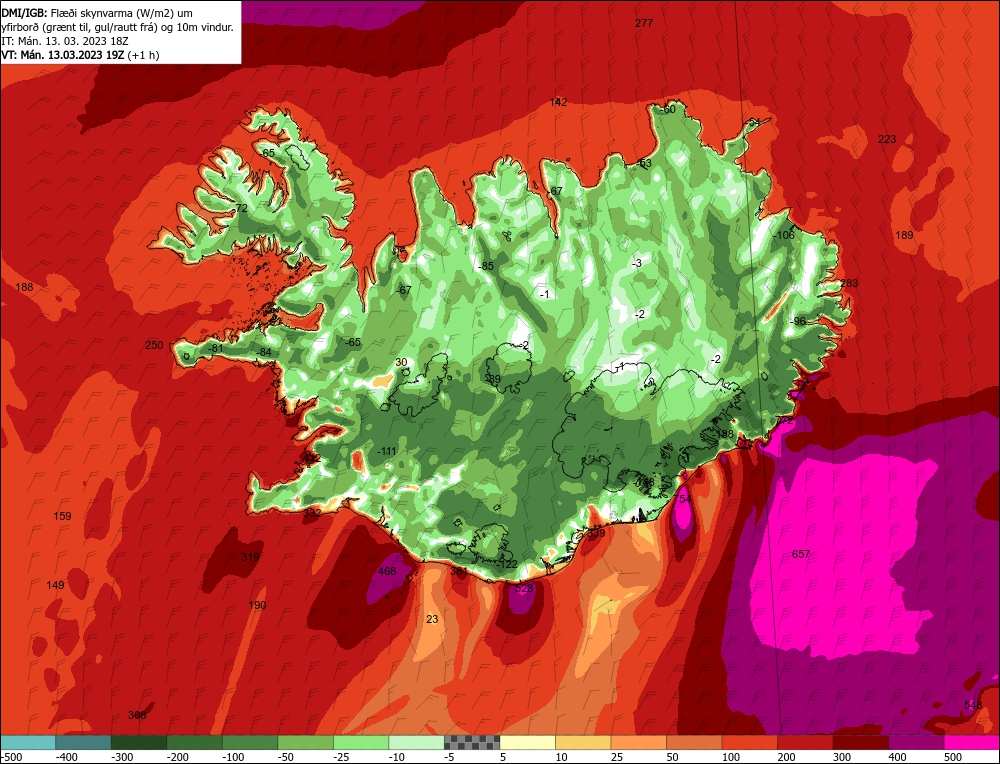Click the checkered legend swatch between -5 and 5

(472, 742)
